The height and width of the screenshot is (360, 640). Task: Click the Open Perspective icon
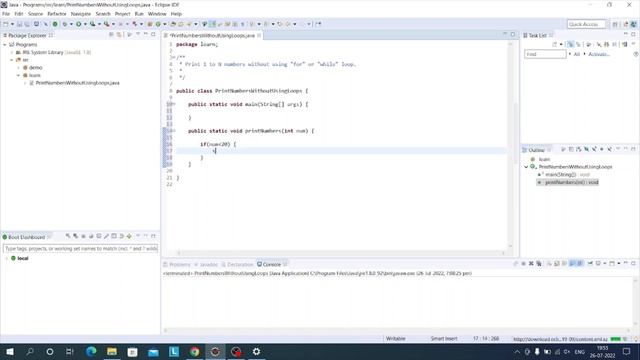[x=615, y=24]
